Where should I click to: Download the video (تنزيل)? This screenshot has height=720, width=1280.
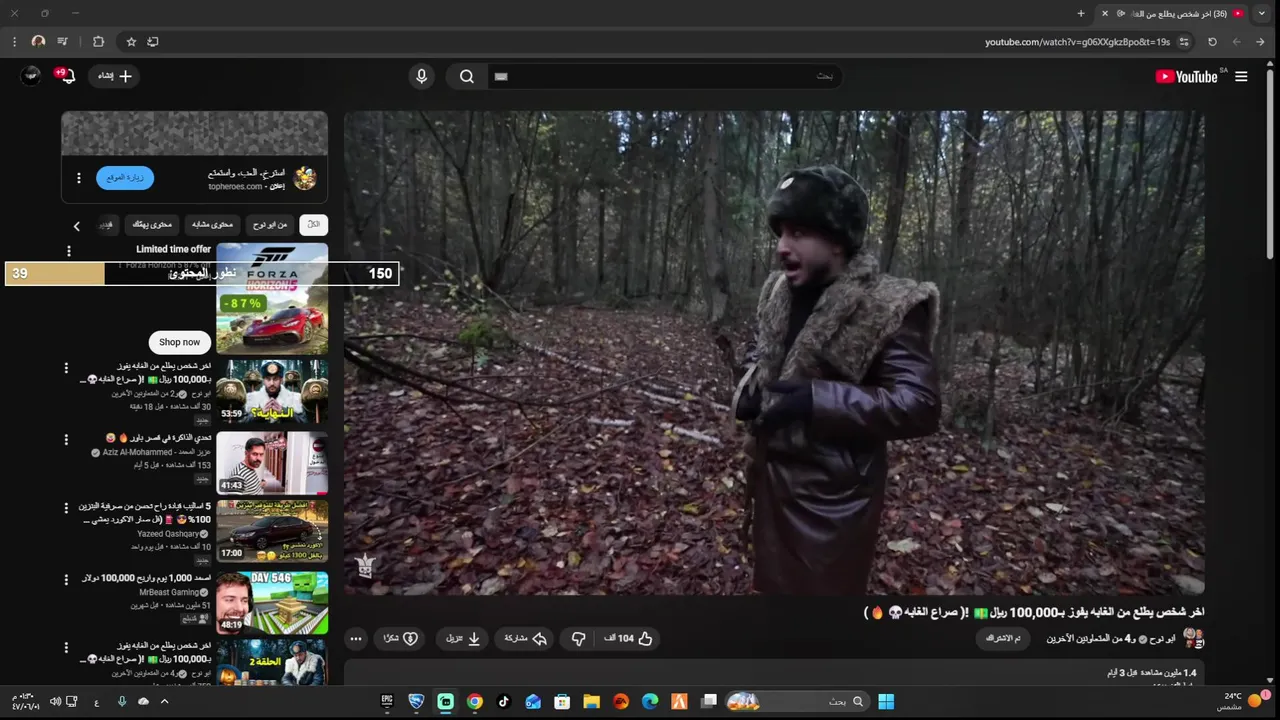463,638
